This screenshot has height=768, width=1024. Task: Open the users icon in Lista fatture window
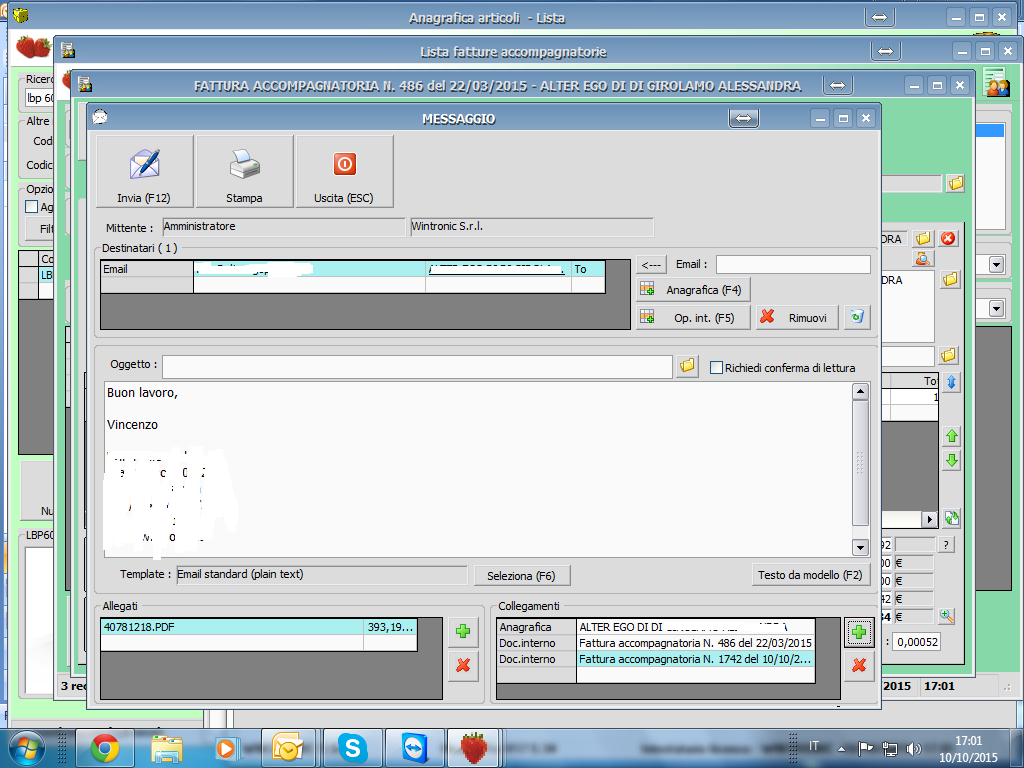pyautogui.click(x=997, y=82)
